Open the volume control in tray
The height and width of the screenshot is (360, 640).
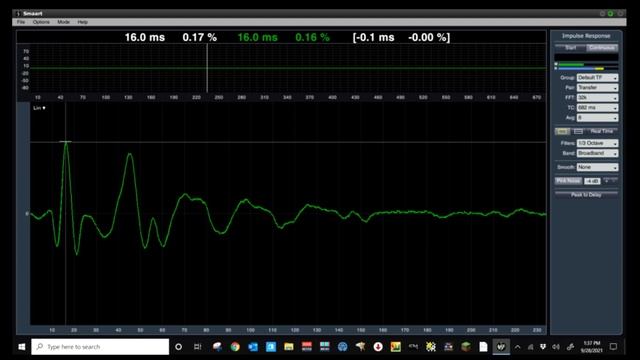556,347
